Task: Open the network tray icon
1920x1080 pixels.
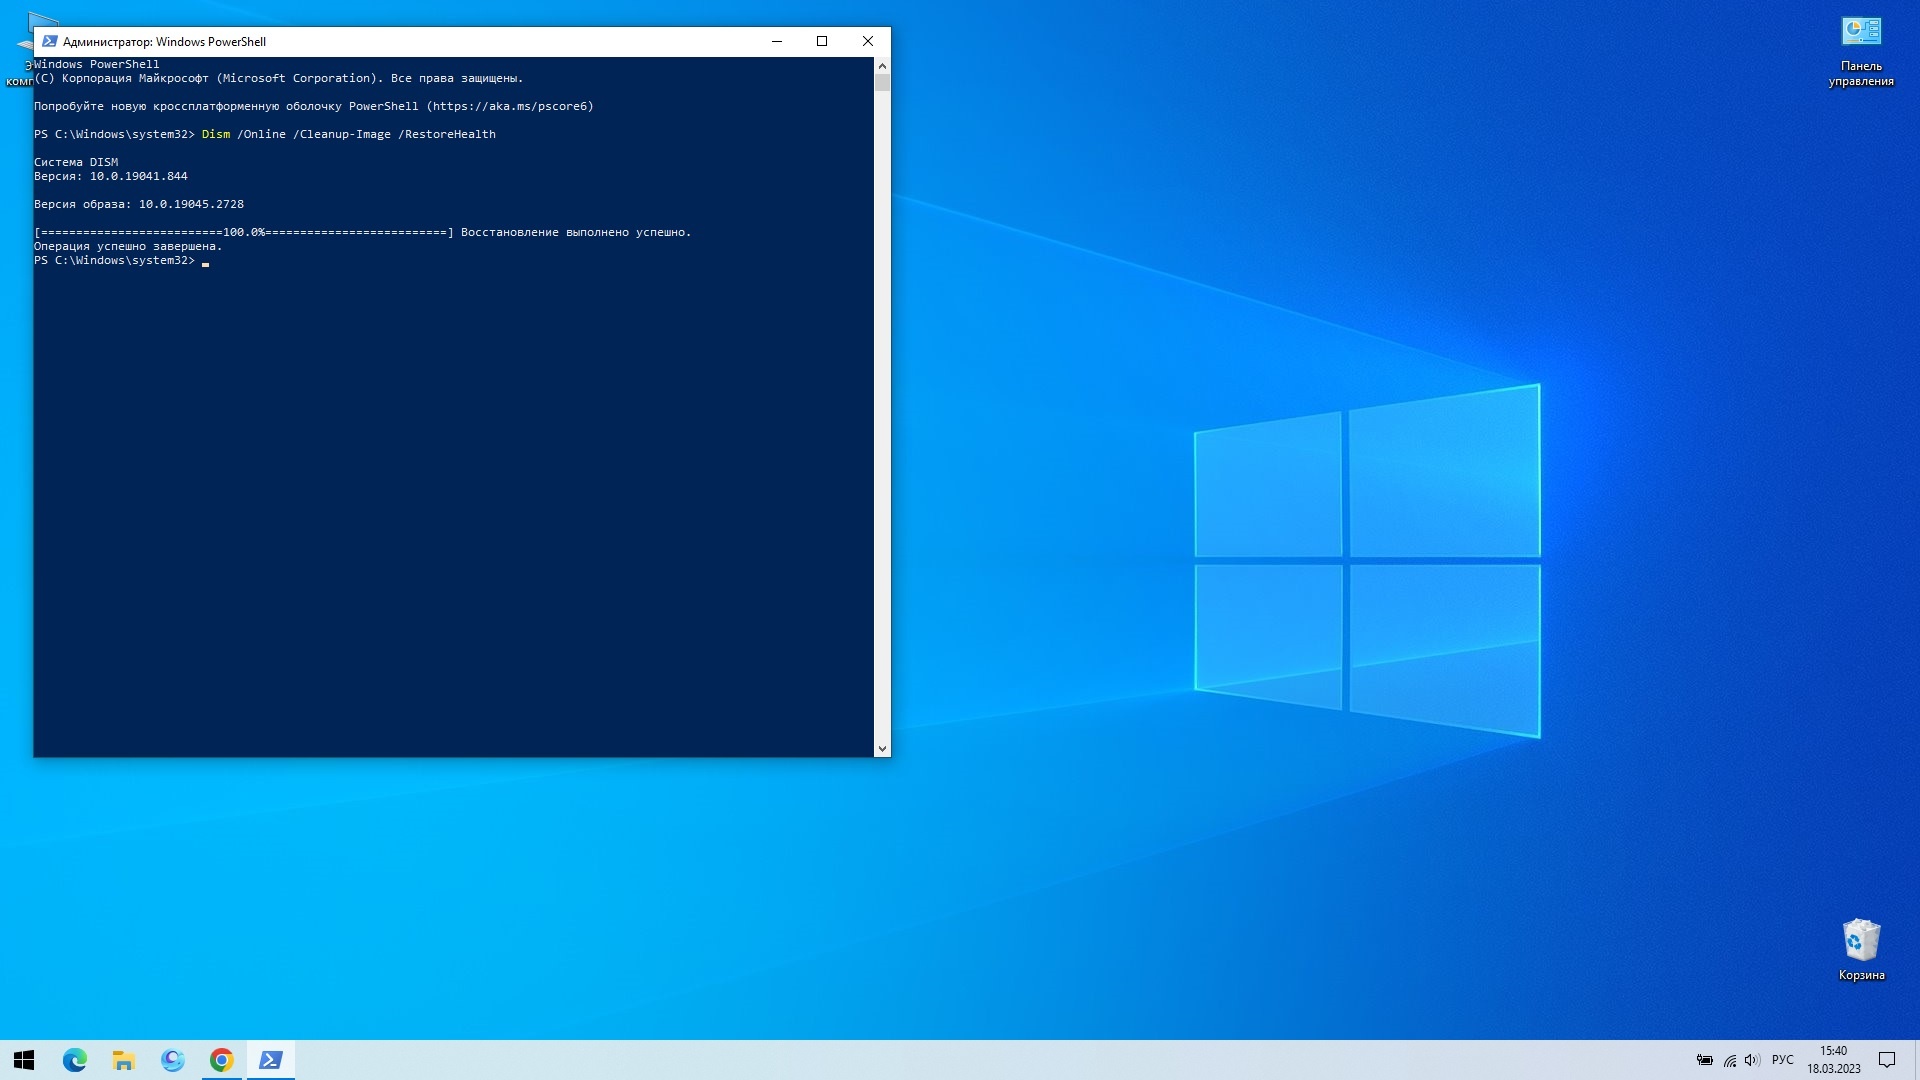Action: (x=1730, y=1060)
